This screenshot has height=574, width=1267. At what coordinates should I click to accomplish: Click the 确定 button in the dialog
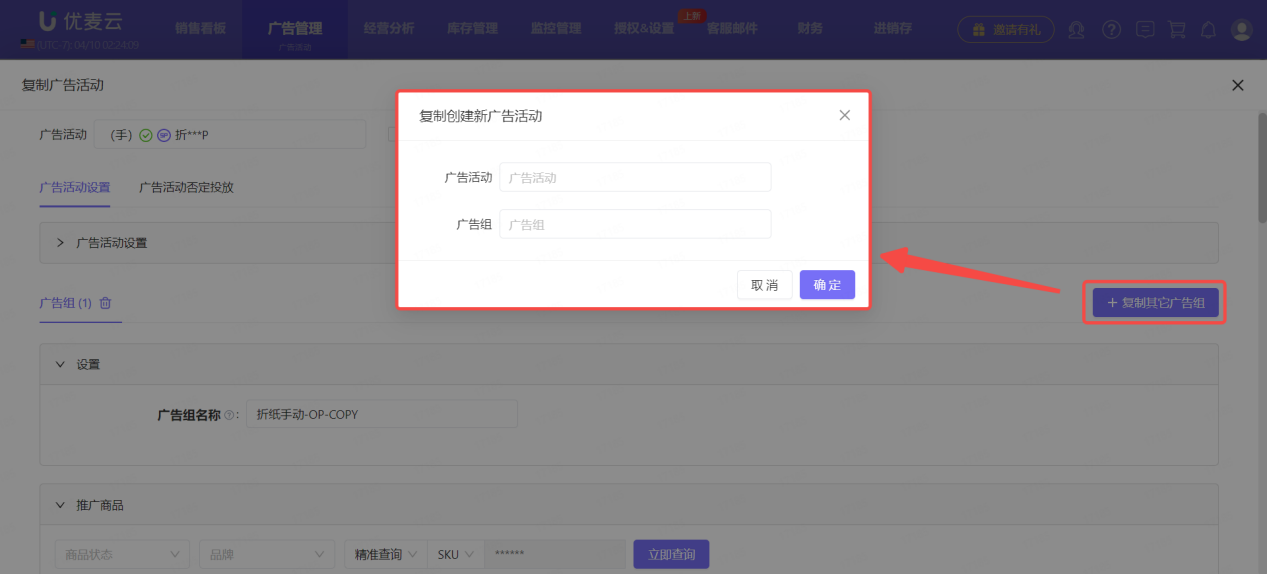[x=827, y=285]
